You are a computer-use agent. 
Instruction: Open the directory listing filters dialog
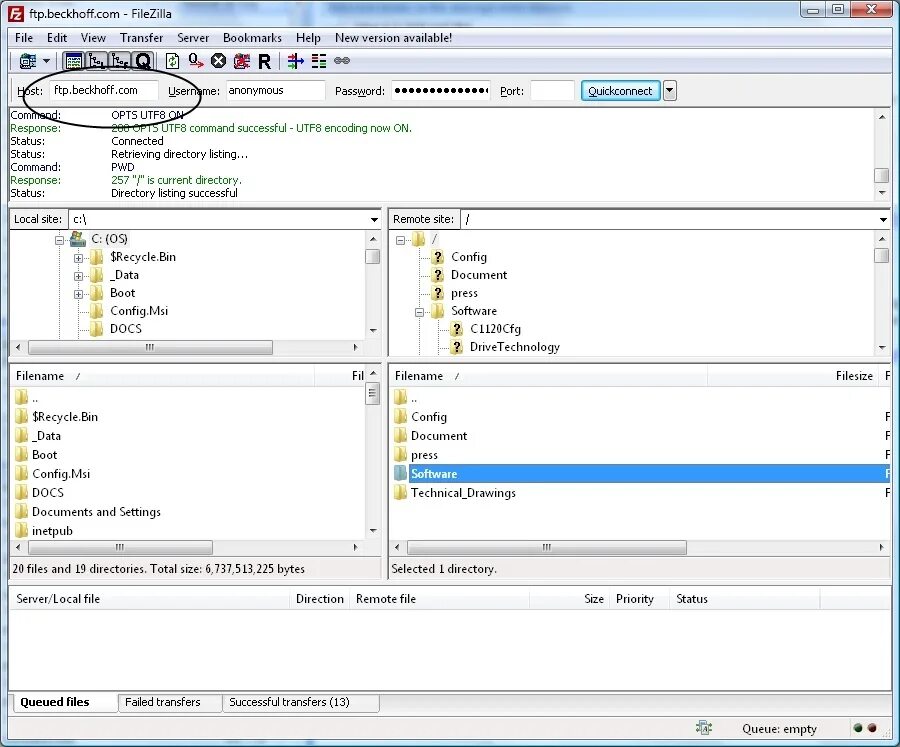point(296,61)
